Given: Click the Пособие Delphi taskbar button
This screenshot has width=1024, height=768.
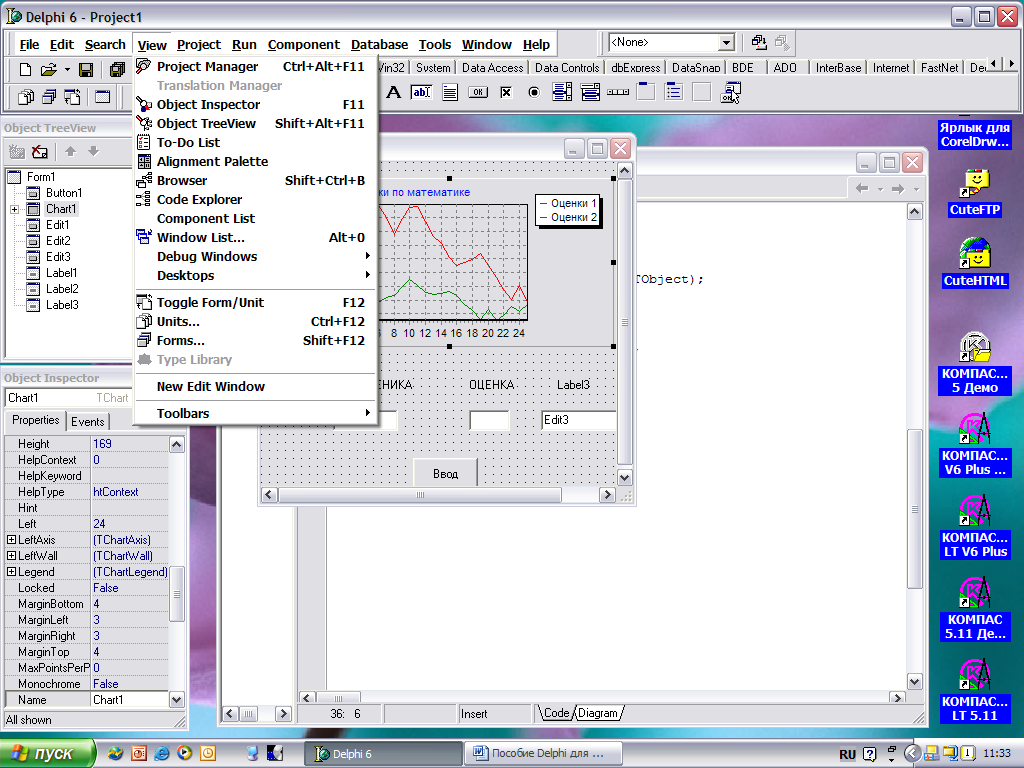Looking at the screenshot, I should coord(542,753).
